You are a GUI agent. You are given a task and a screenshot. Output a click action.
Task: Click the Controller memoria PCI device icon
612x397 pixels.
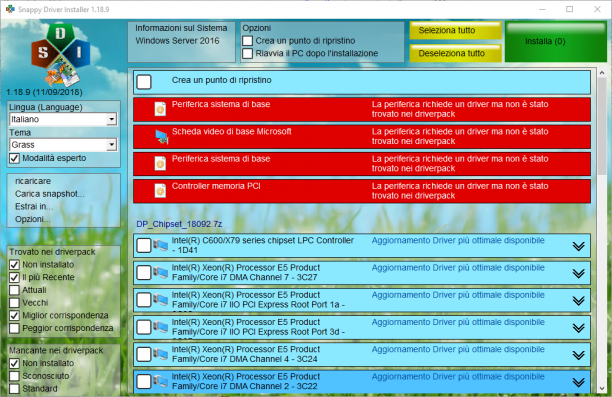pos(160,190)
